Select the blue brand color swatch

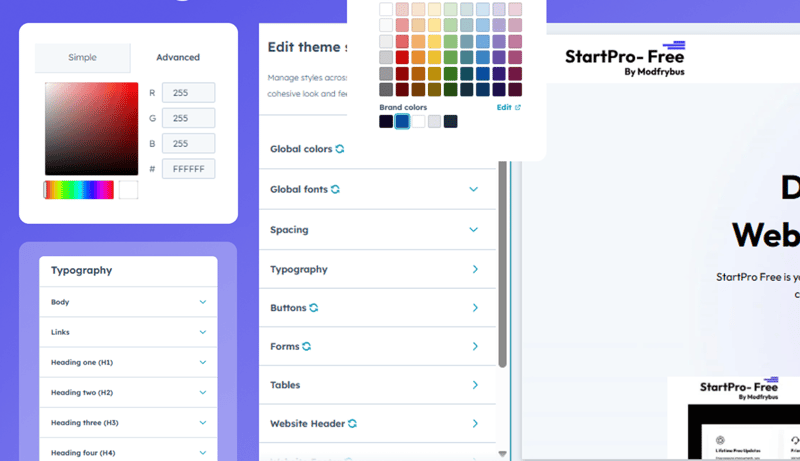[402, 121]
